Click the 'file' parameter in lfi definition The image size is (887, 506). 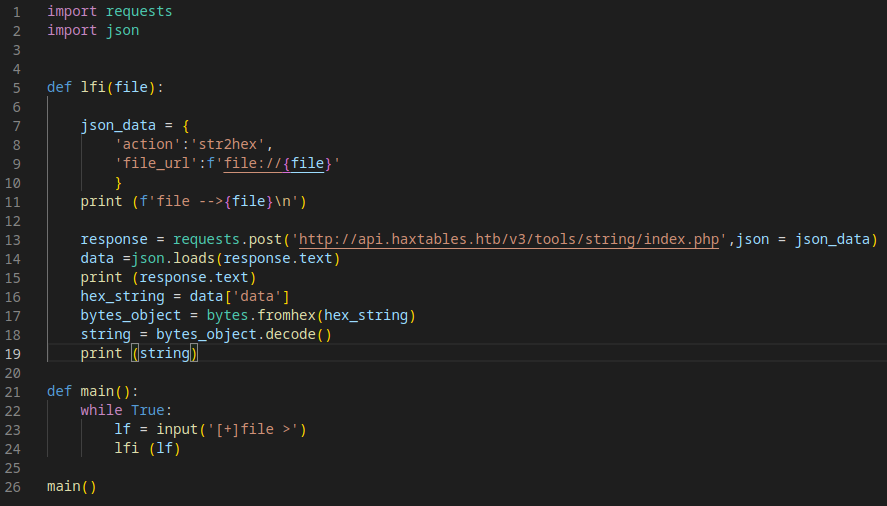tap(131, 87)
